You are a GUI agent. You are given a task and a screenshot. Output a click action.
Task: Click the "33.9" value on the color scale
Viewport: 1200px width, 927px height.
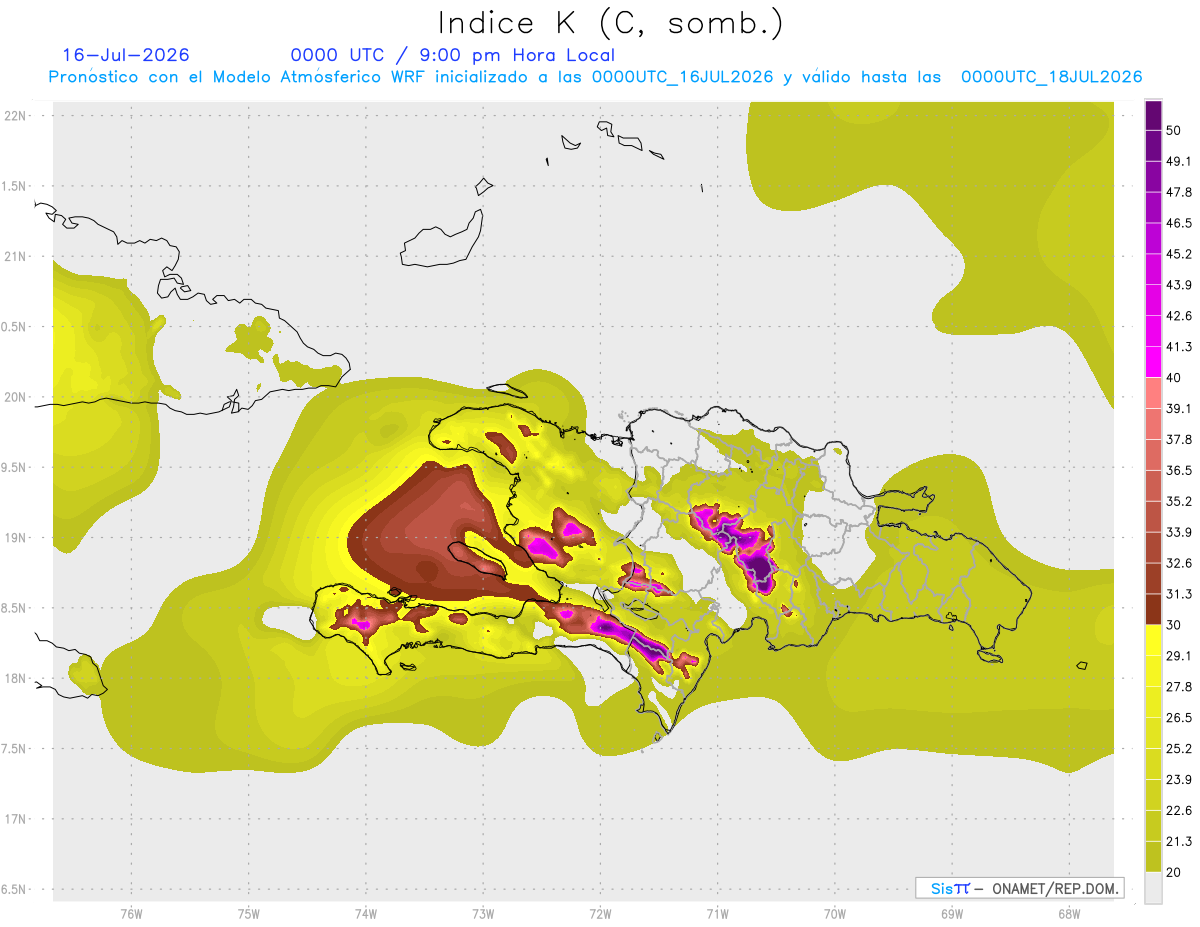click(x=1179, y=532)
